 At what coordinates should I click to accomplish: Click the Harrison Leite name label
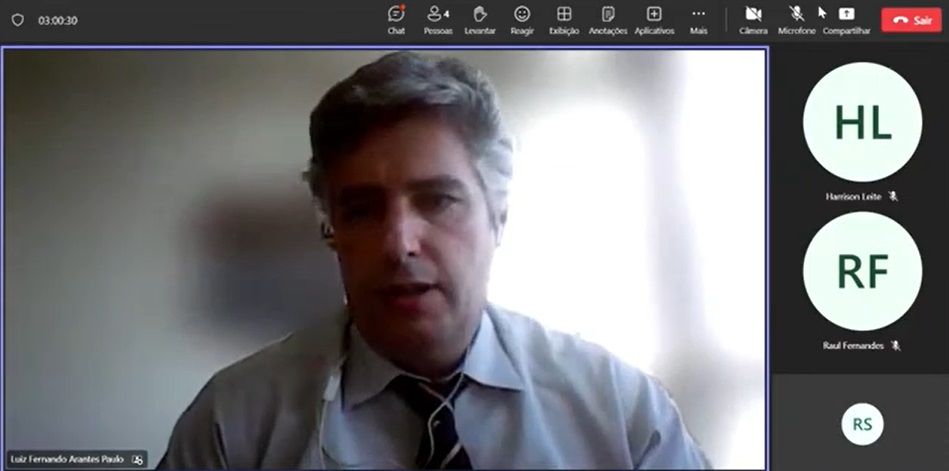[x=853, y=196]
